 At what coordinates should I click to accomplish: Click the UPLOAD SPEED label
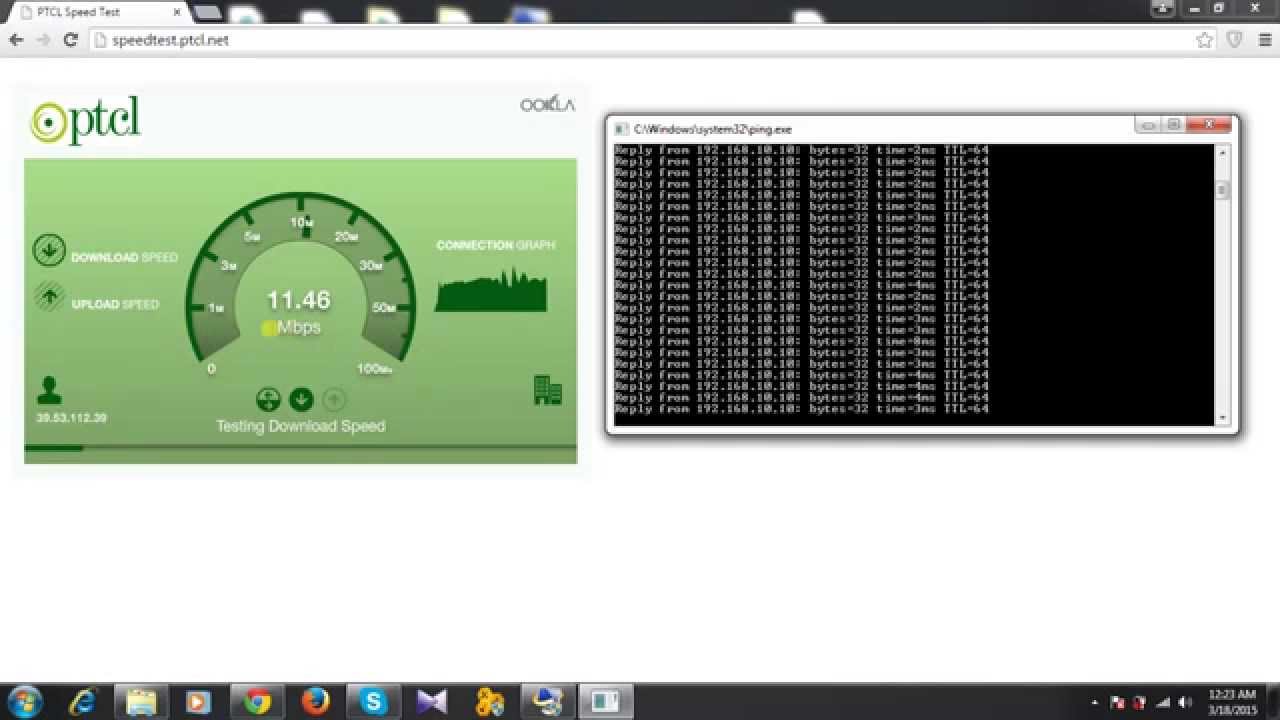115,304
